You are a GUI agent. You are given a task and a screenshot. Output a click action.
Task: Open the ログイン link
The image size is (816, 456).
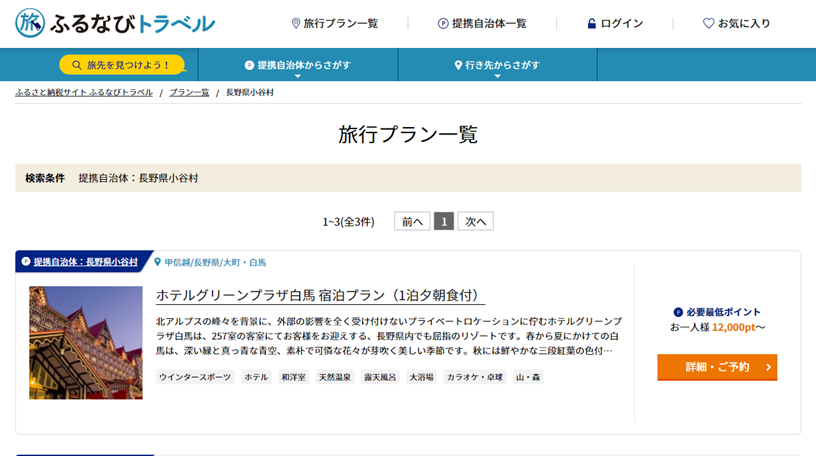click(615, 23)
